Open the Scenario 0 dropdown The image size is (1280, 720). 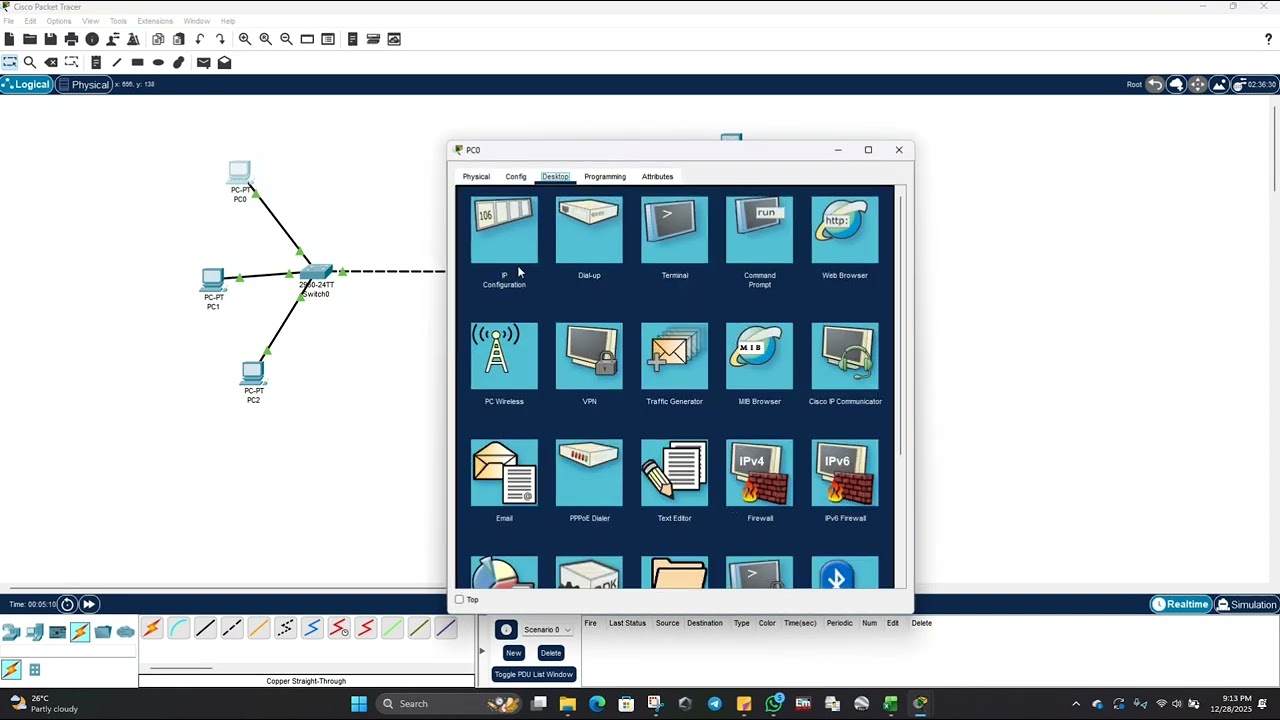tap(547, 630)
